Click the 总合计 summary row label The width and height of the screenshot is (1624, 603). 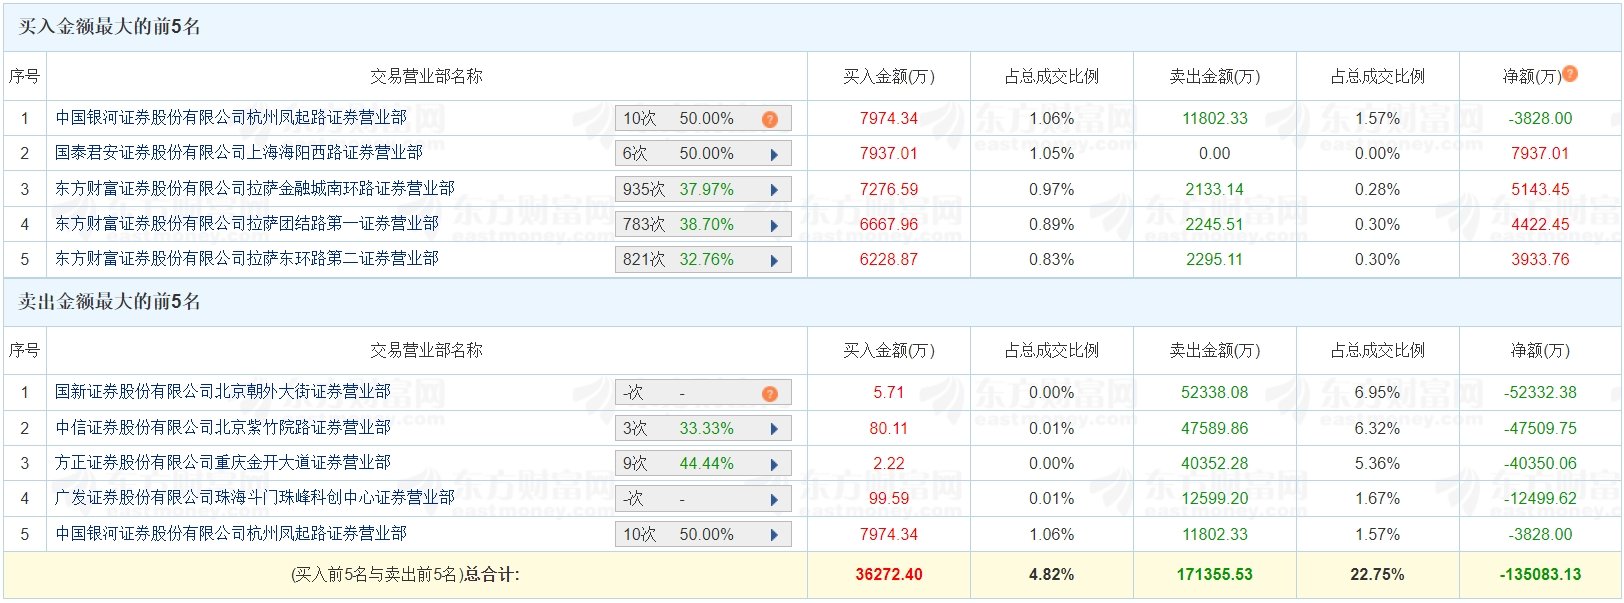(405, 575)
